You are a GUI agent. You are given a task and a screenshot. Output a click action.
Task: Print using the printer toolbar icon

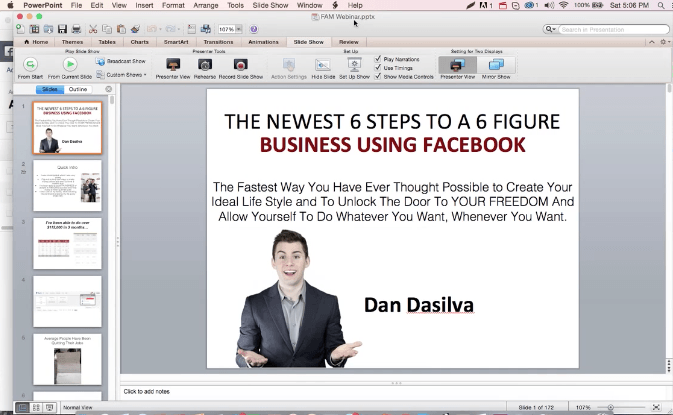(x=76, y=29)
